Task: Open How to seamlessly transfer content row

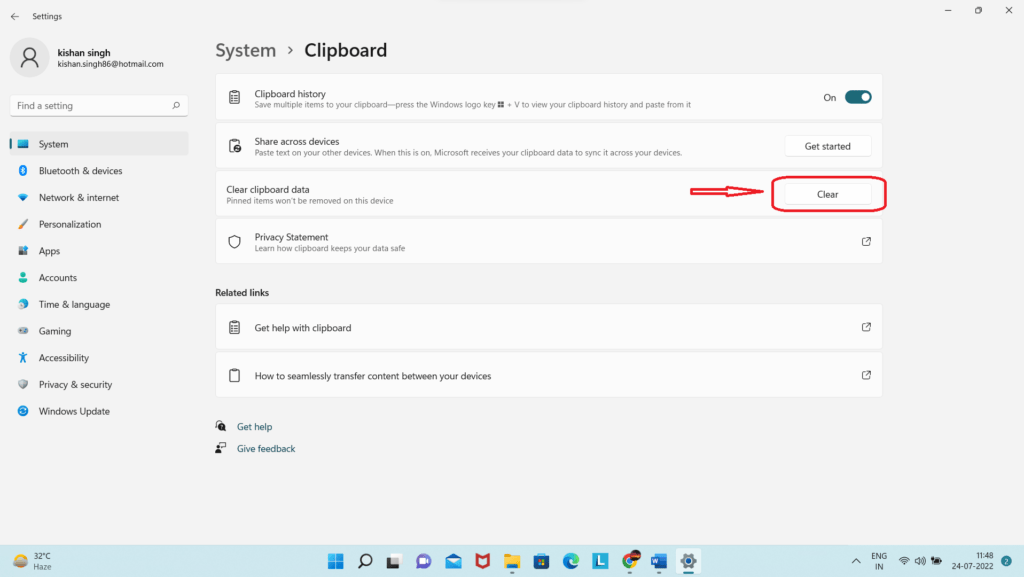Action: pos(549,375)
